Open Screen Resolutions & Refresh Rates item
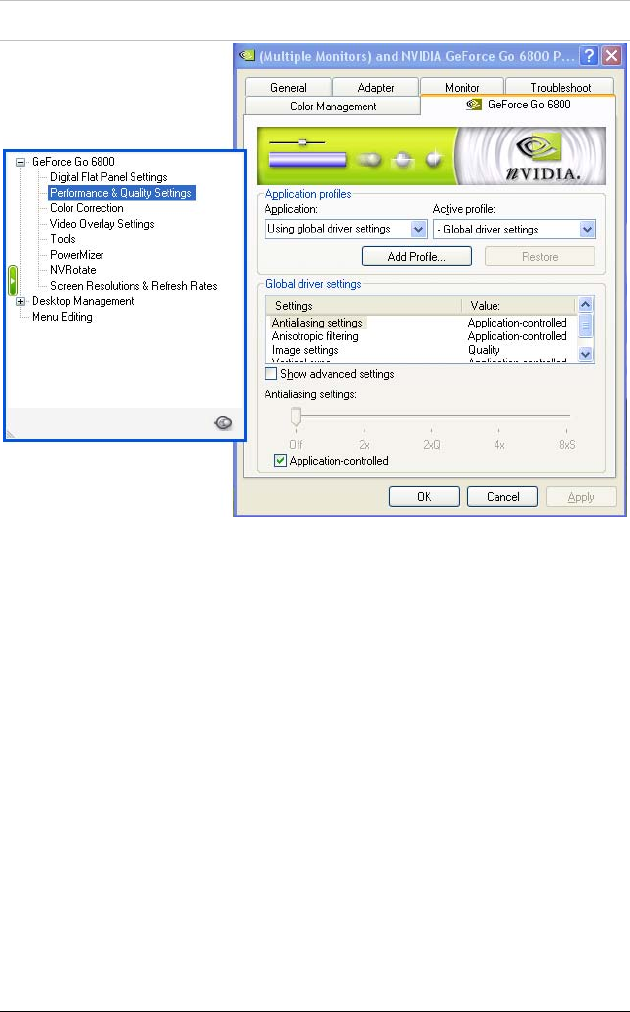 coord(134,286)
